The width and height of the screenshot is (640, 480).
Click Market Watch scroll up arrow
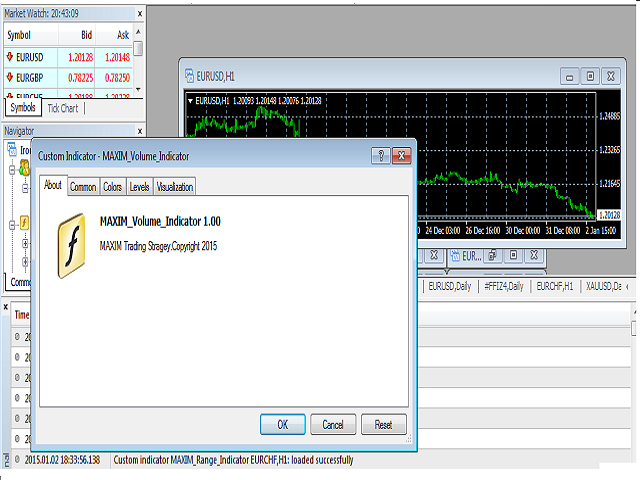click(x=138, y=32)
